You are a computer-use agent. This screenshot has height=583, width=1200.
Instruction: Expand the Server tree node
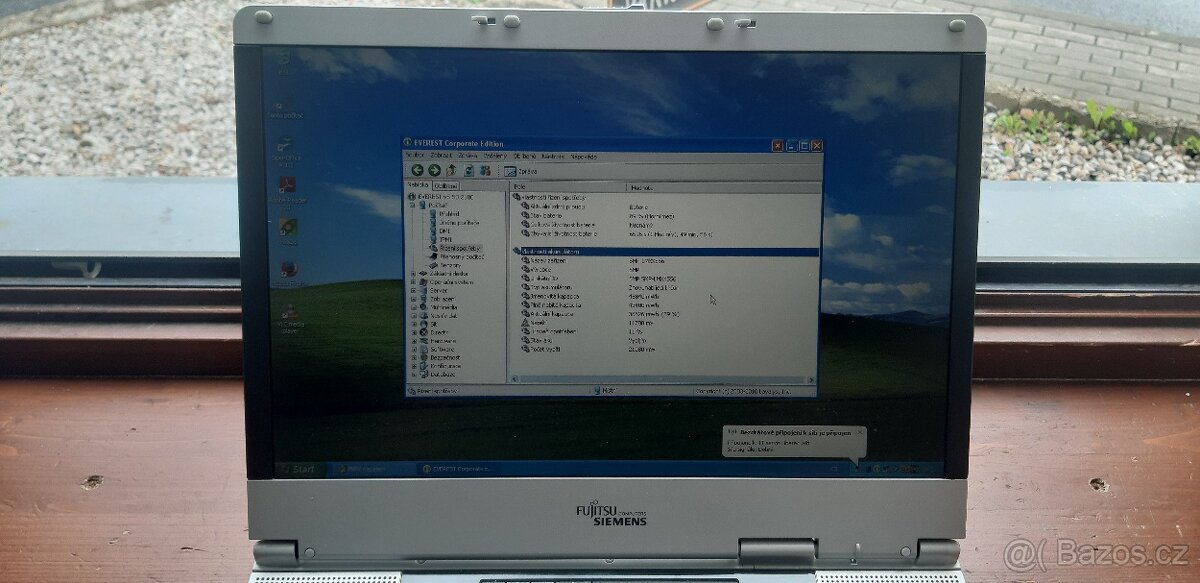[412, 290]
